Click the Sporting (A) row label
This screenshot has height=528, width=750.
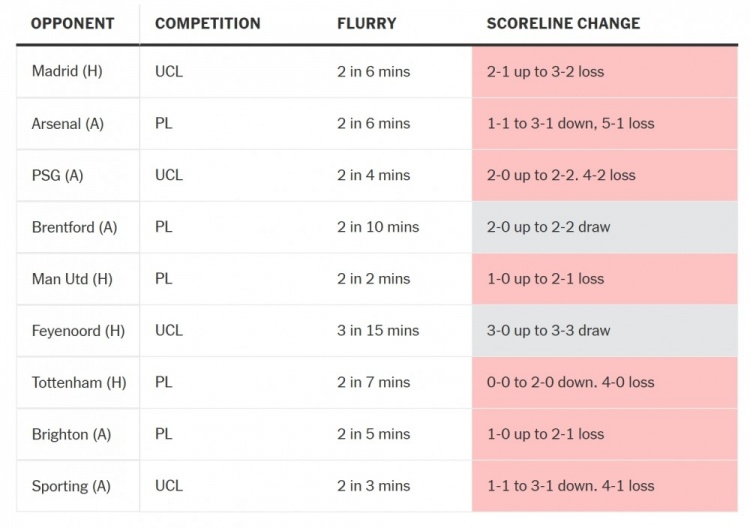click(71, 486)
